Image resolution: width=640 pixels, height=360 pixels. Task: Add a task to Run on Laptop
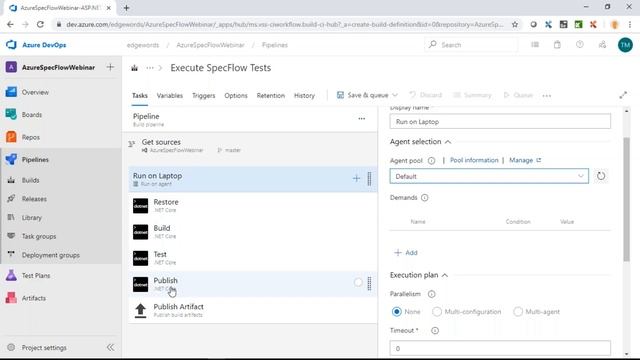(356, 178)
